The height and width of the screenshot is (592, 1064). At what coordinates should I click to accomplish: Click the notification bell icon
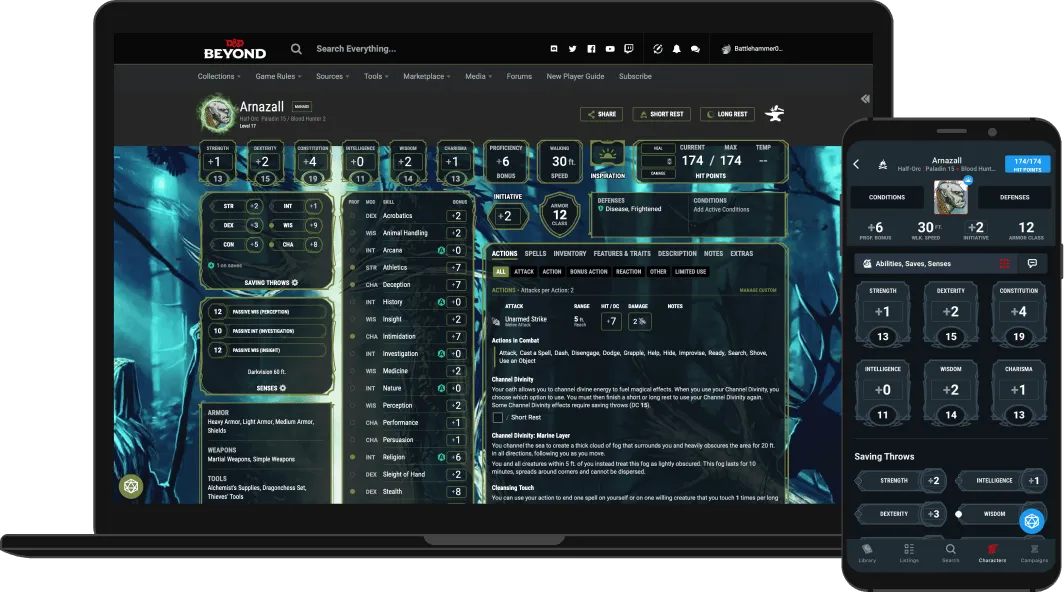pos(677,48)
